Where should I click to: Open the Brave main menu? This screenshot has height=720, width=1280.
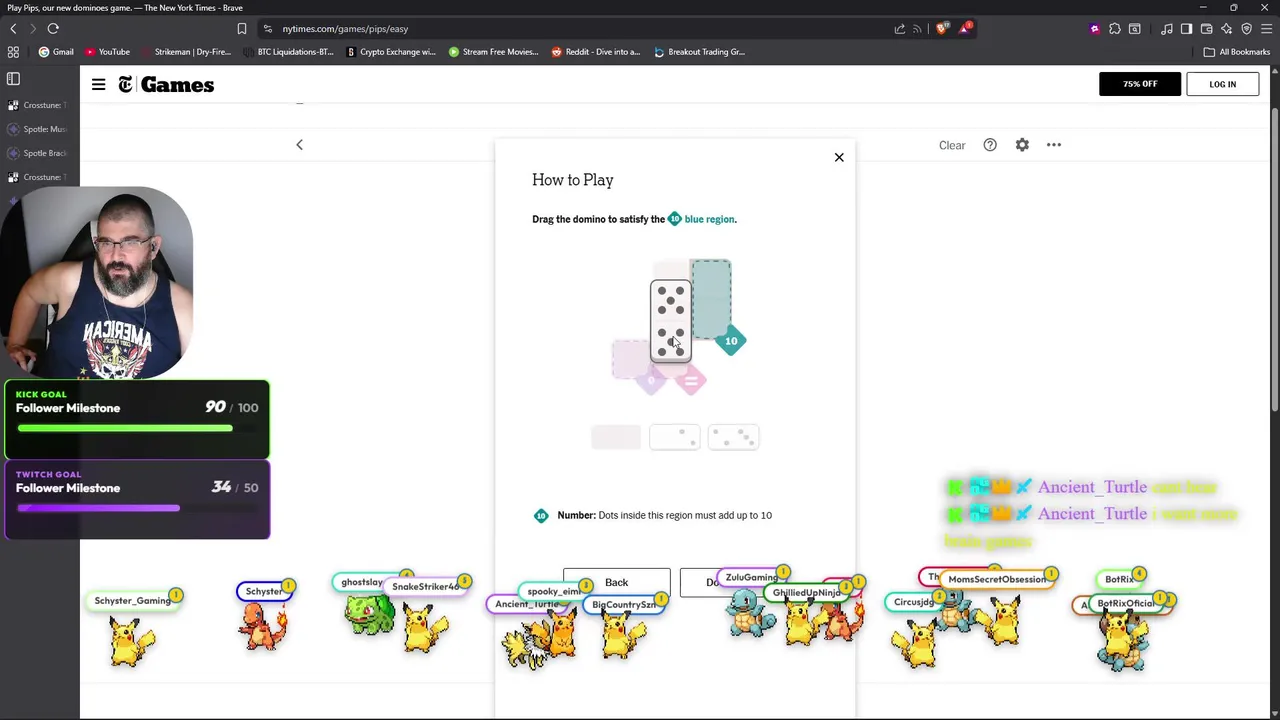point(1267,29)
